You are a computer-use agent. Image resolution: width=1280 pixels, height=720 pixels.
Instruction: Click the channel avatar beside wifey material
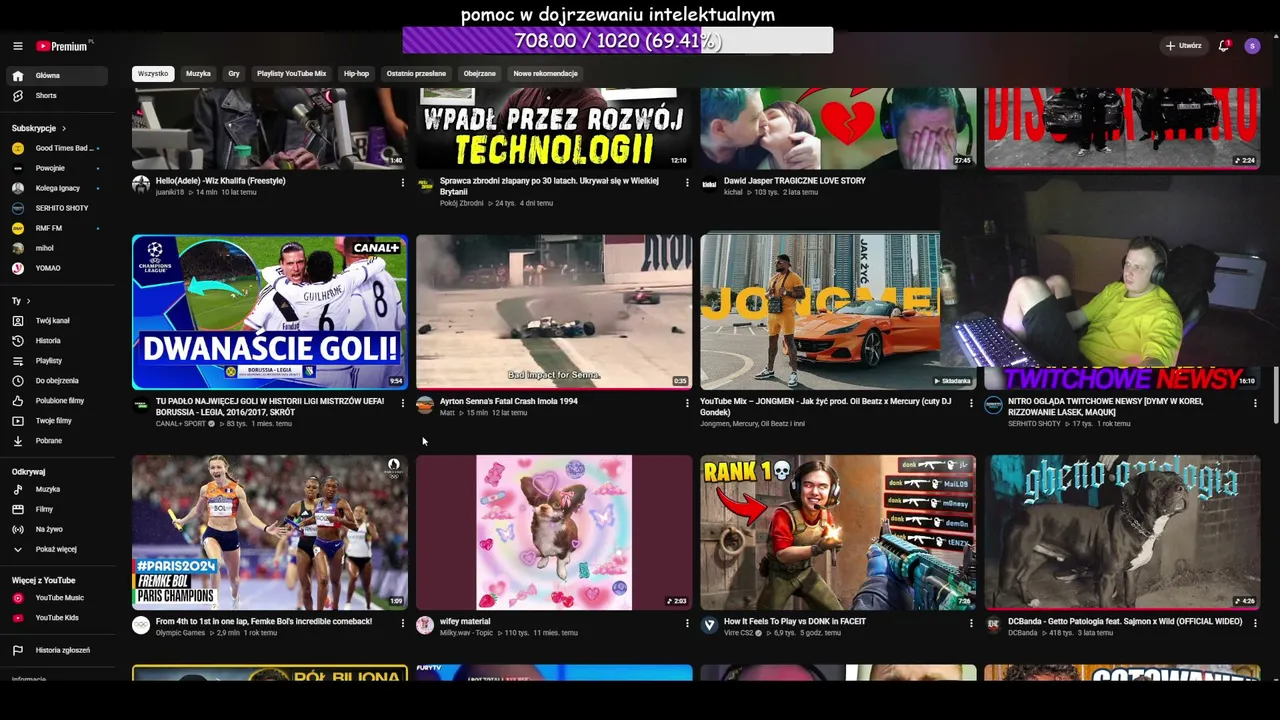[425, 625]
